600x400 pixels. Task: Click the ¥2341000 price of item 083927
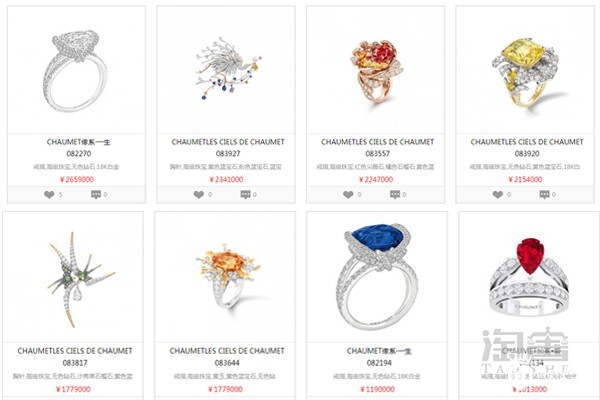227,179
